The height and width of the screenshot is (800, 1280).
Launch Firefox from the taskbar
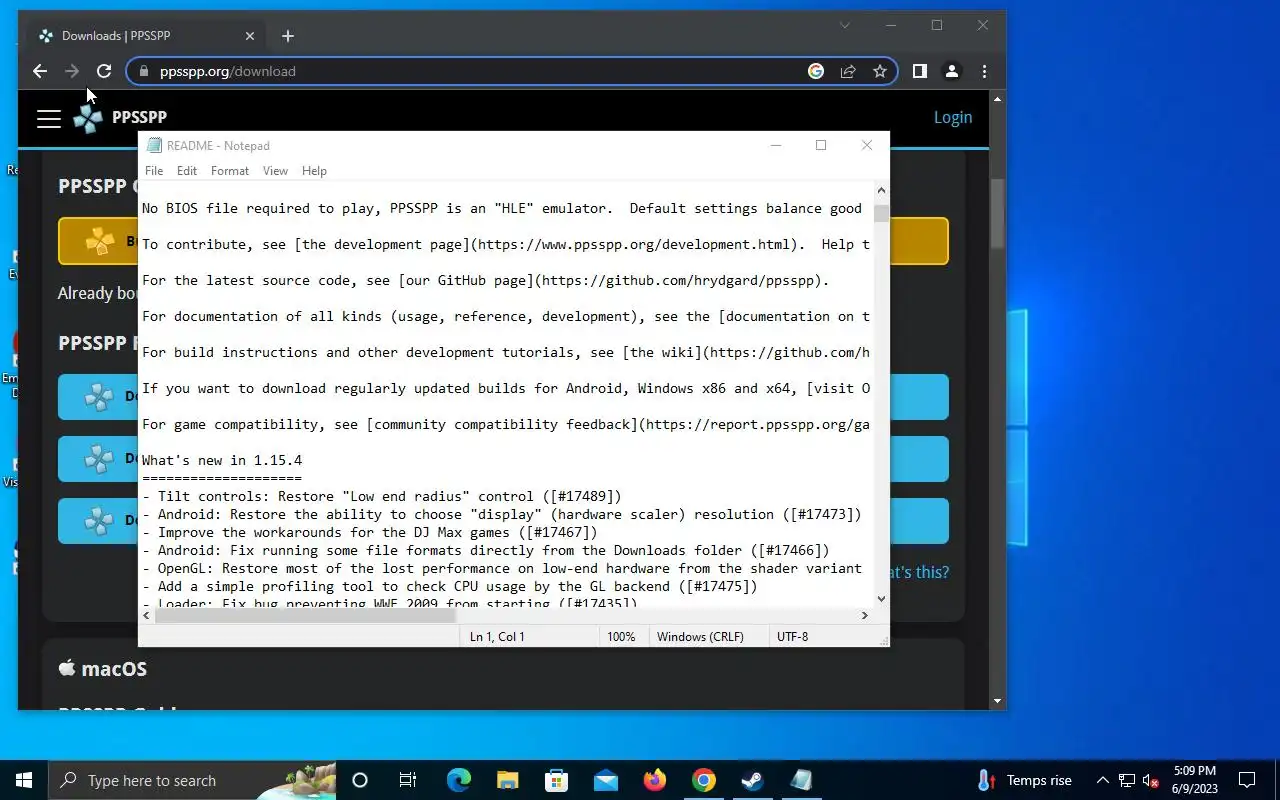654,780
